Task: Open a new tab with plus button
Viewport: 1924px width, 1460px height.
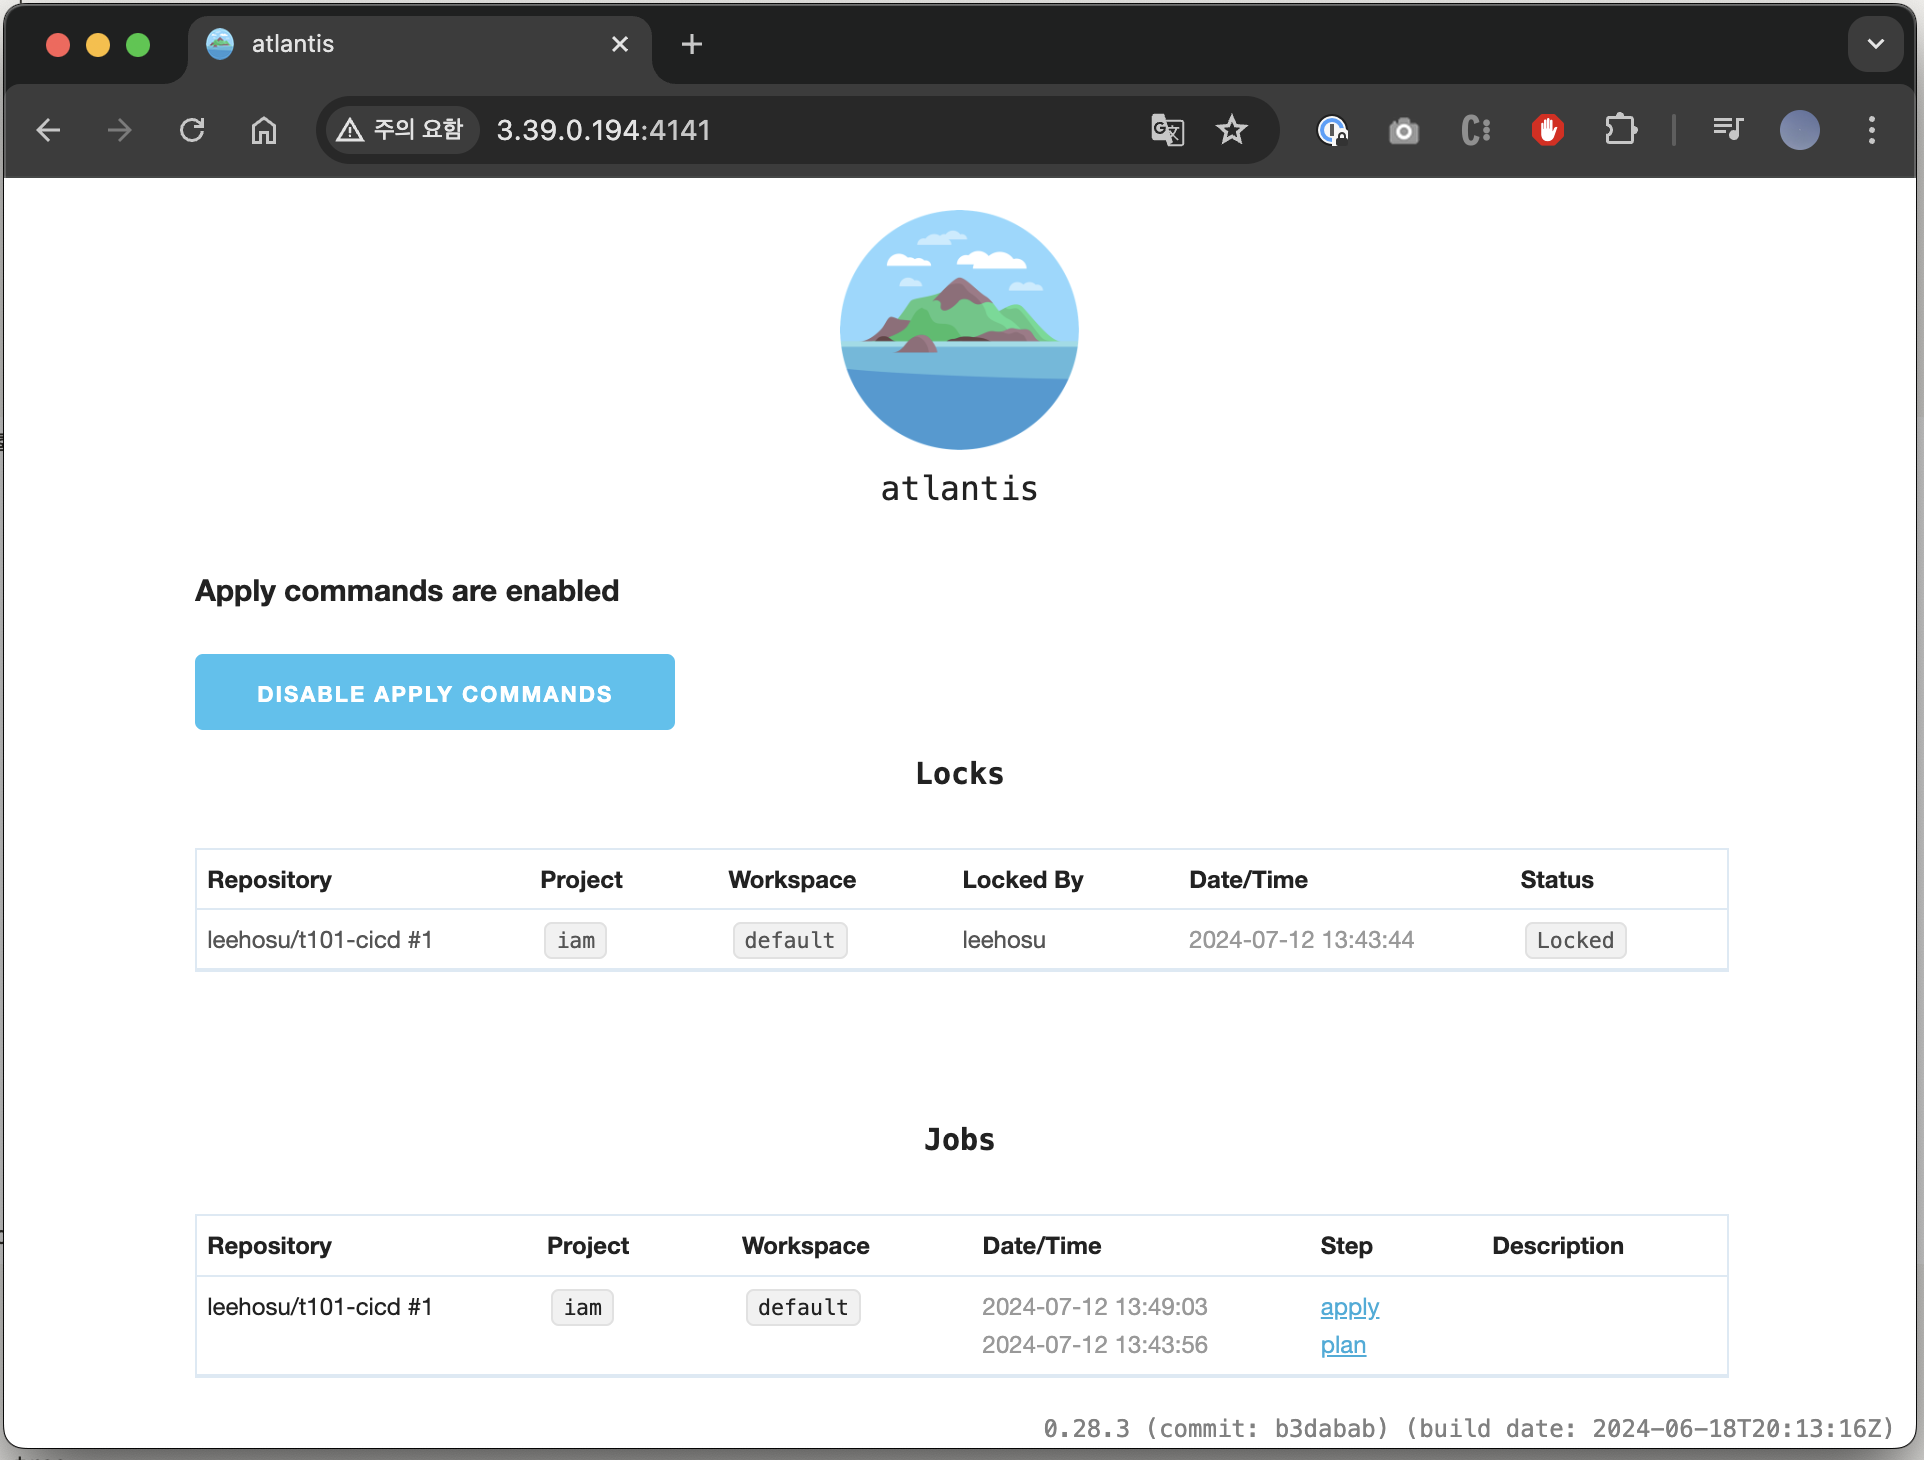Action: (691, 44)
